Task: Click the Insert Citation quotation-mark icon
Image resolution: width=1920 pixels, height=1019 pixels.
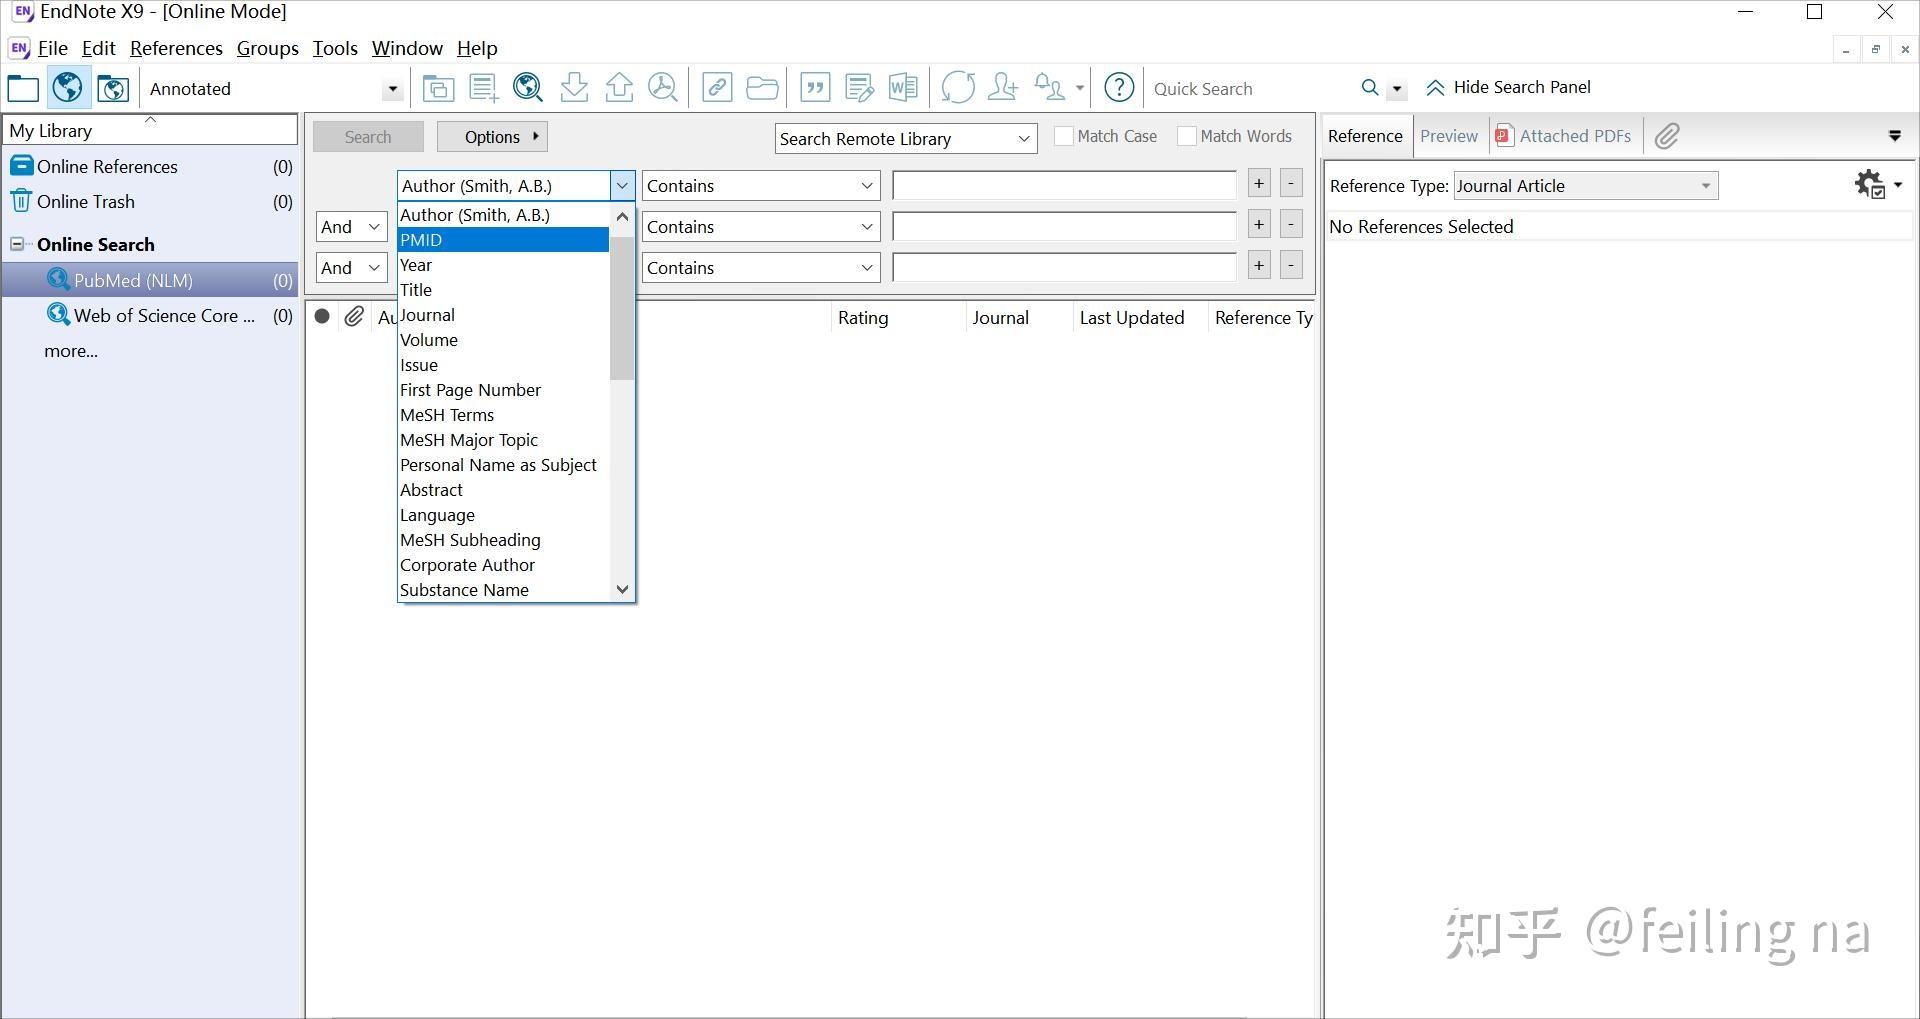Action: 815,89
